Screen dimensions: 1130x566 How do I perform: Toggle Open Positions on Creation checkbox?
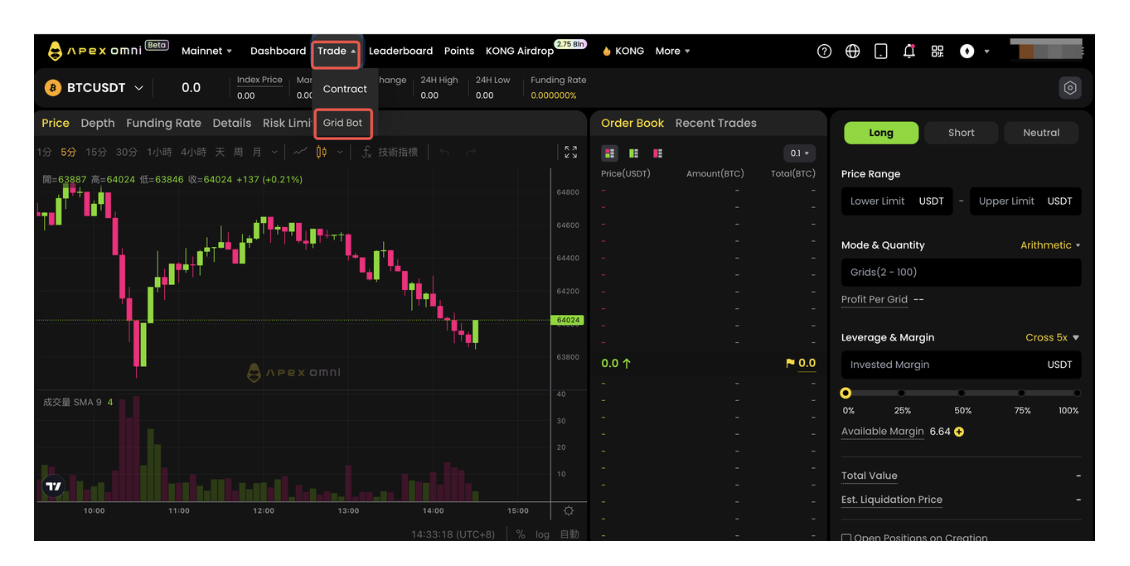[x=846, y=538]
